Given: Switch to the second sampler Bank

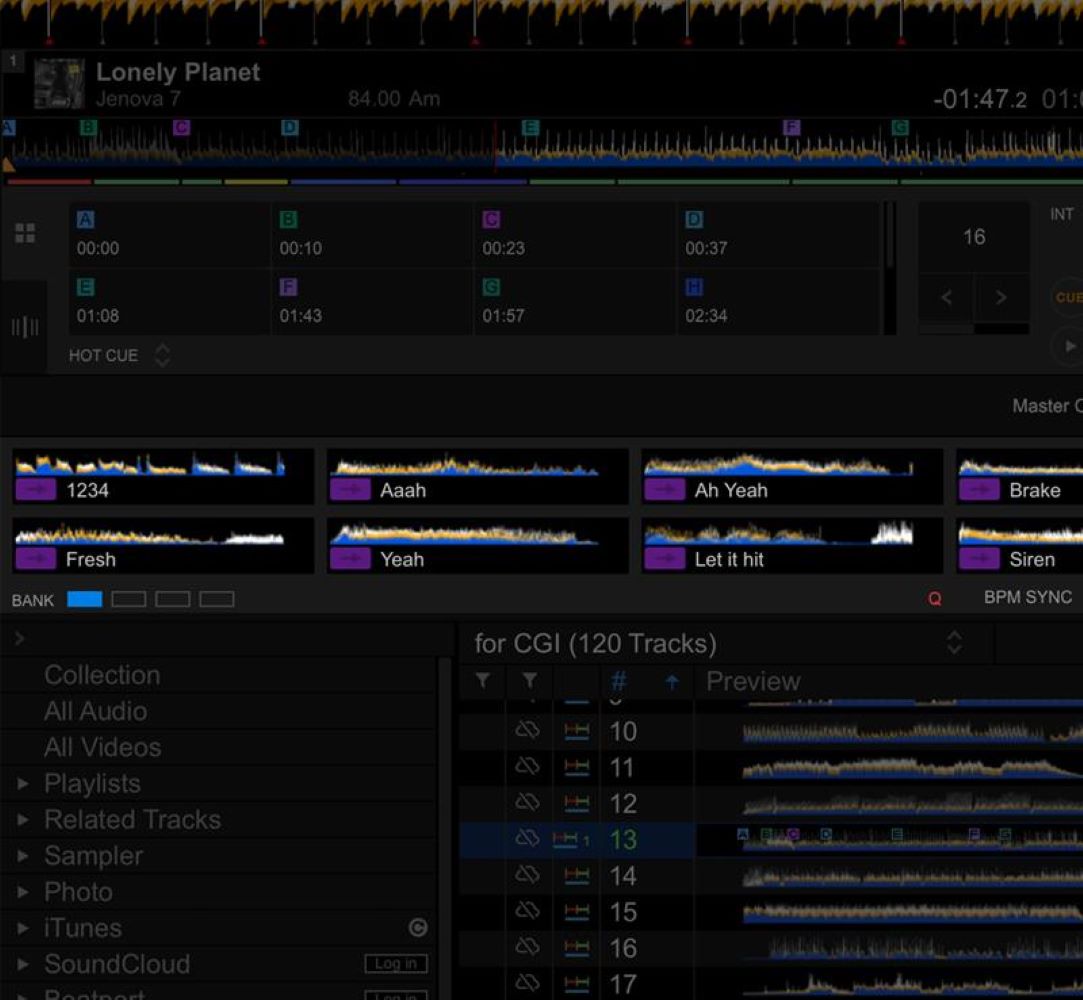Looking at the screenshot, I should pos(126,599).
